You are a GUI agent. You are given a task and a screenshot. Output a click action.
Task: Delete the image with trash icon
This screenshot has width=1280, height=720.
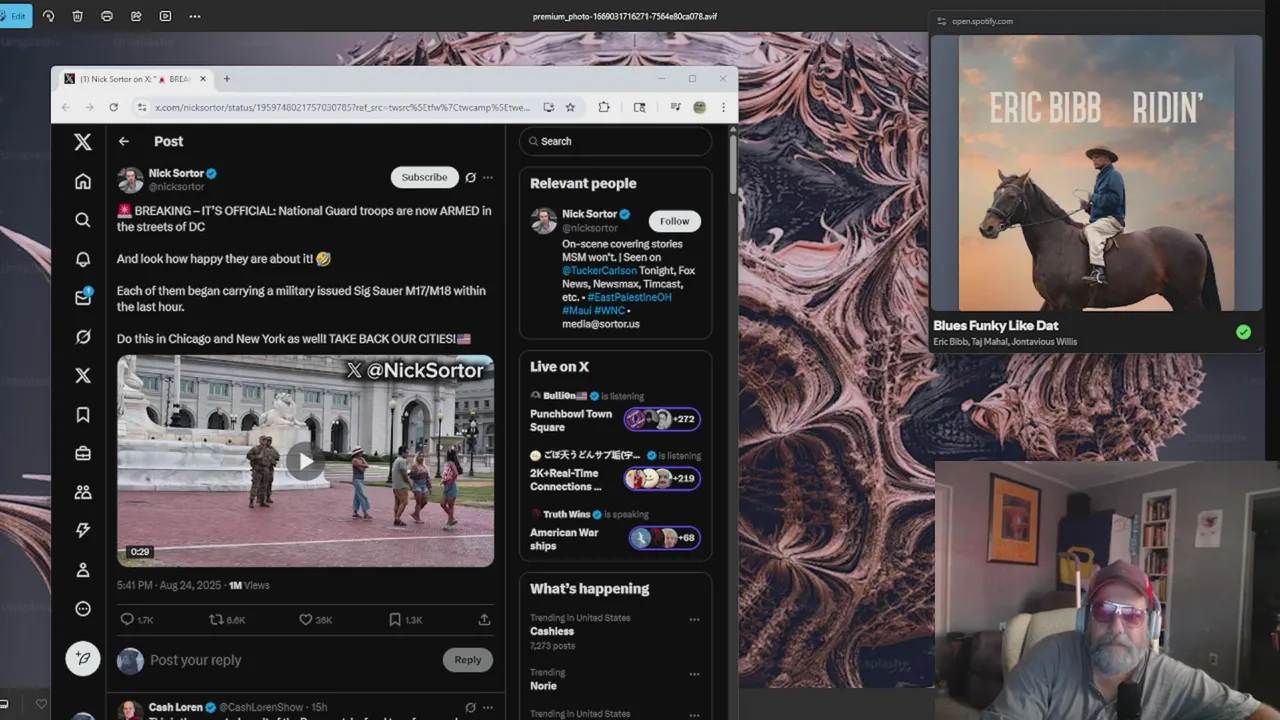coord(77,16)
